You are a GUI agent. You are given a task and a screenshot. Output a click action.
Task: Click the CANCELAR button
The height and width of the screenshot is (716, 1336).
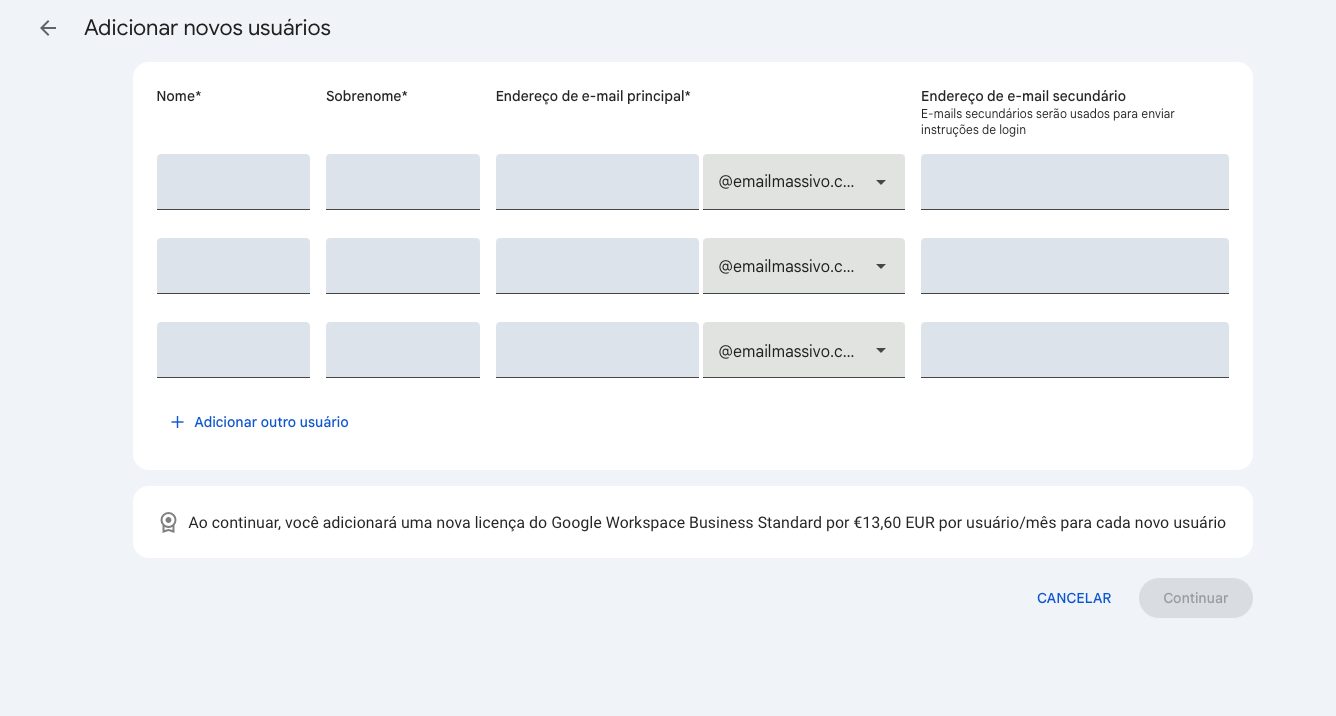click(1073, 598)
